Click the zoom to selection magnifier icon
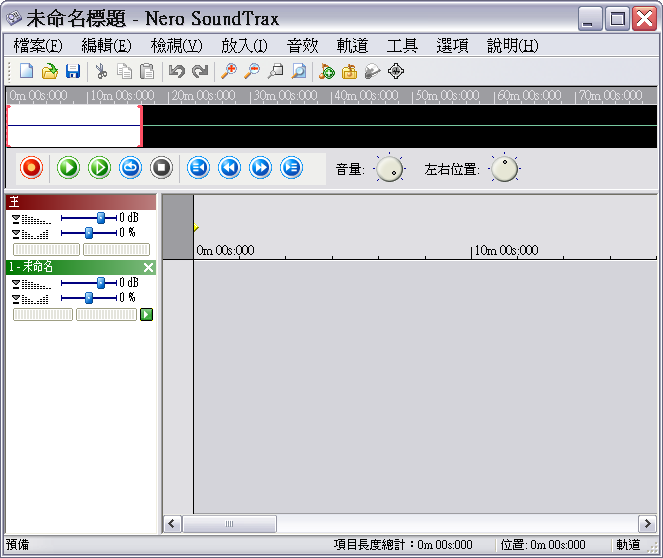The height and width of the screenshot is (558, 663). (276, 71)
